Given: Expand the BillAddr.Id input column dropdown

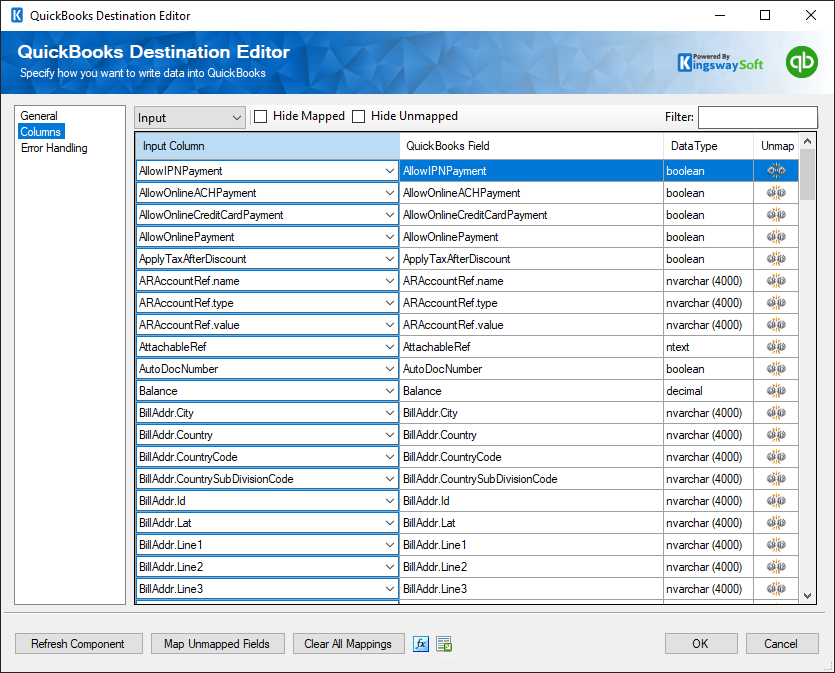Looking at the screenshot, I should (x=390, y=500).
